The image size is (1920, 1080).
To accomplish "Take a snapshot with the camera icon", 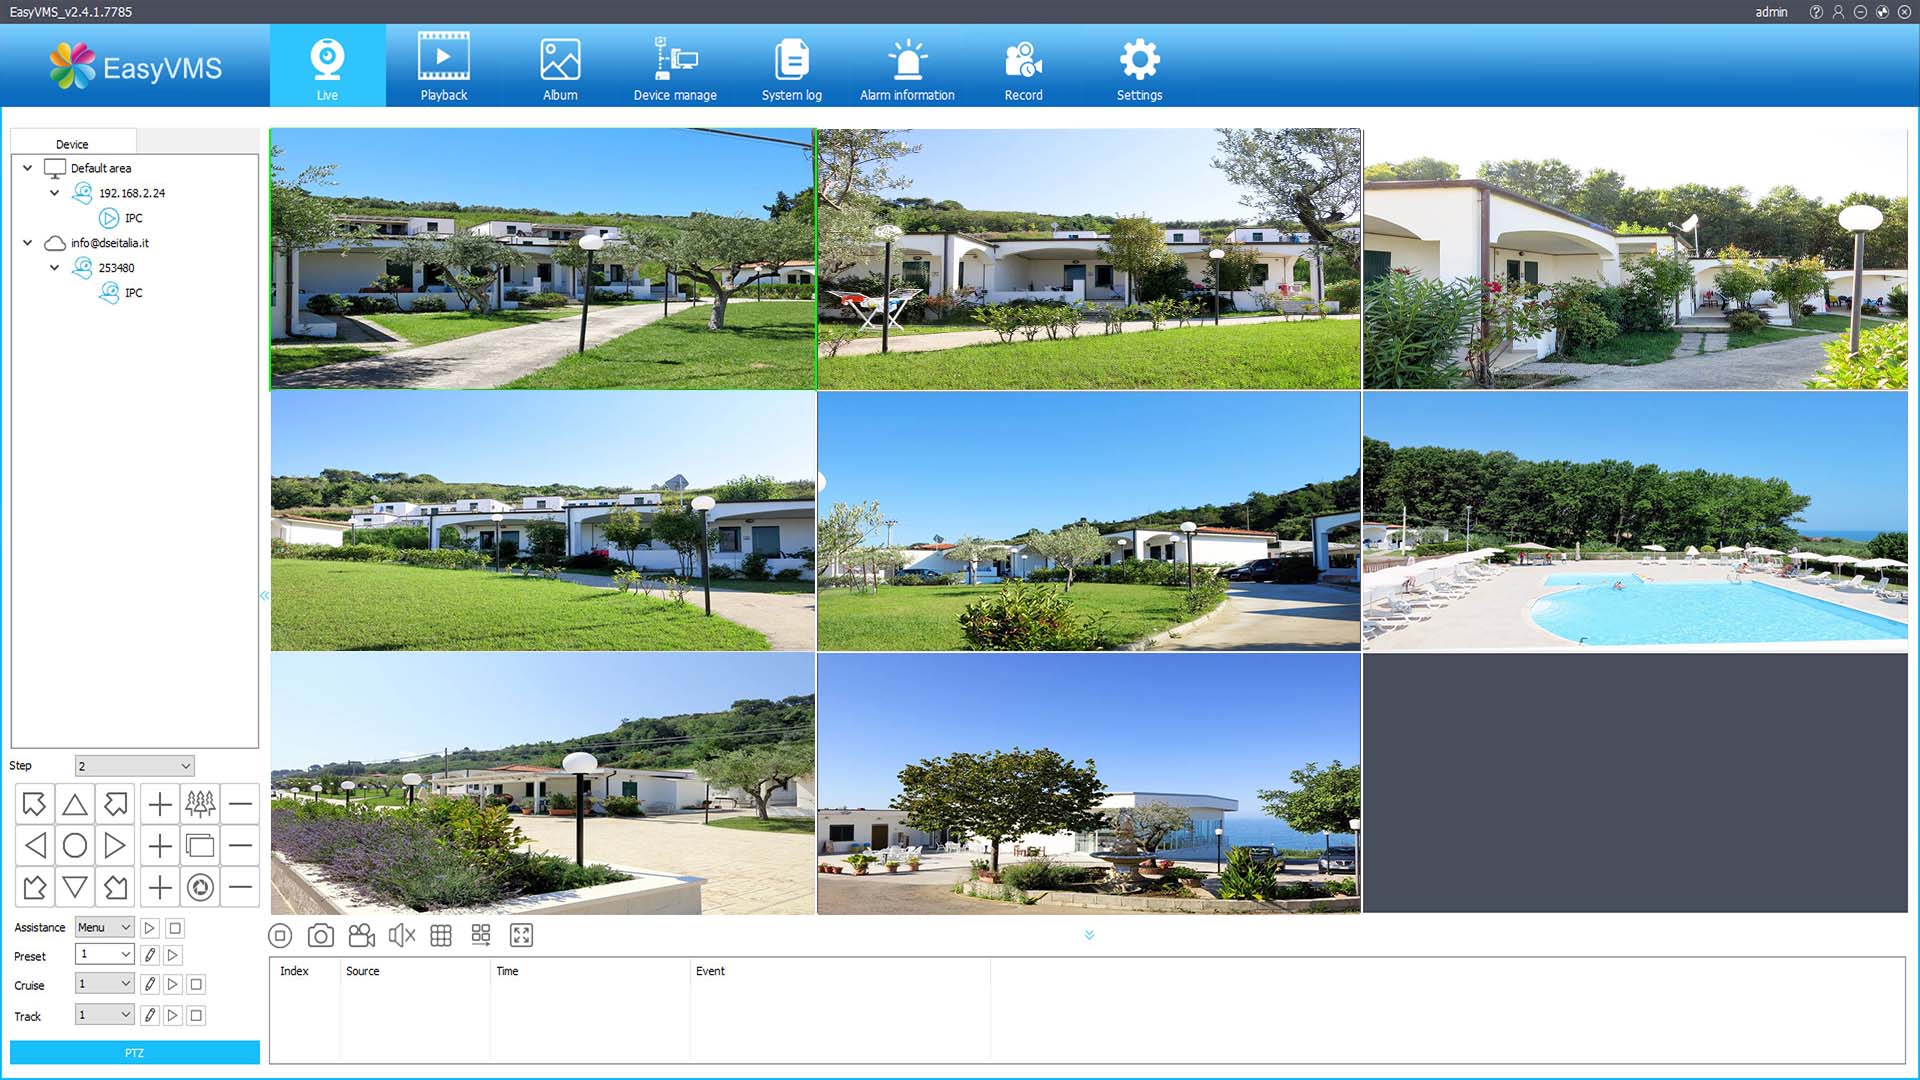I will coord(320,935).
